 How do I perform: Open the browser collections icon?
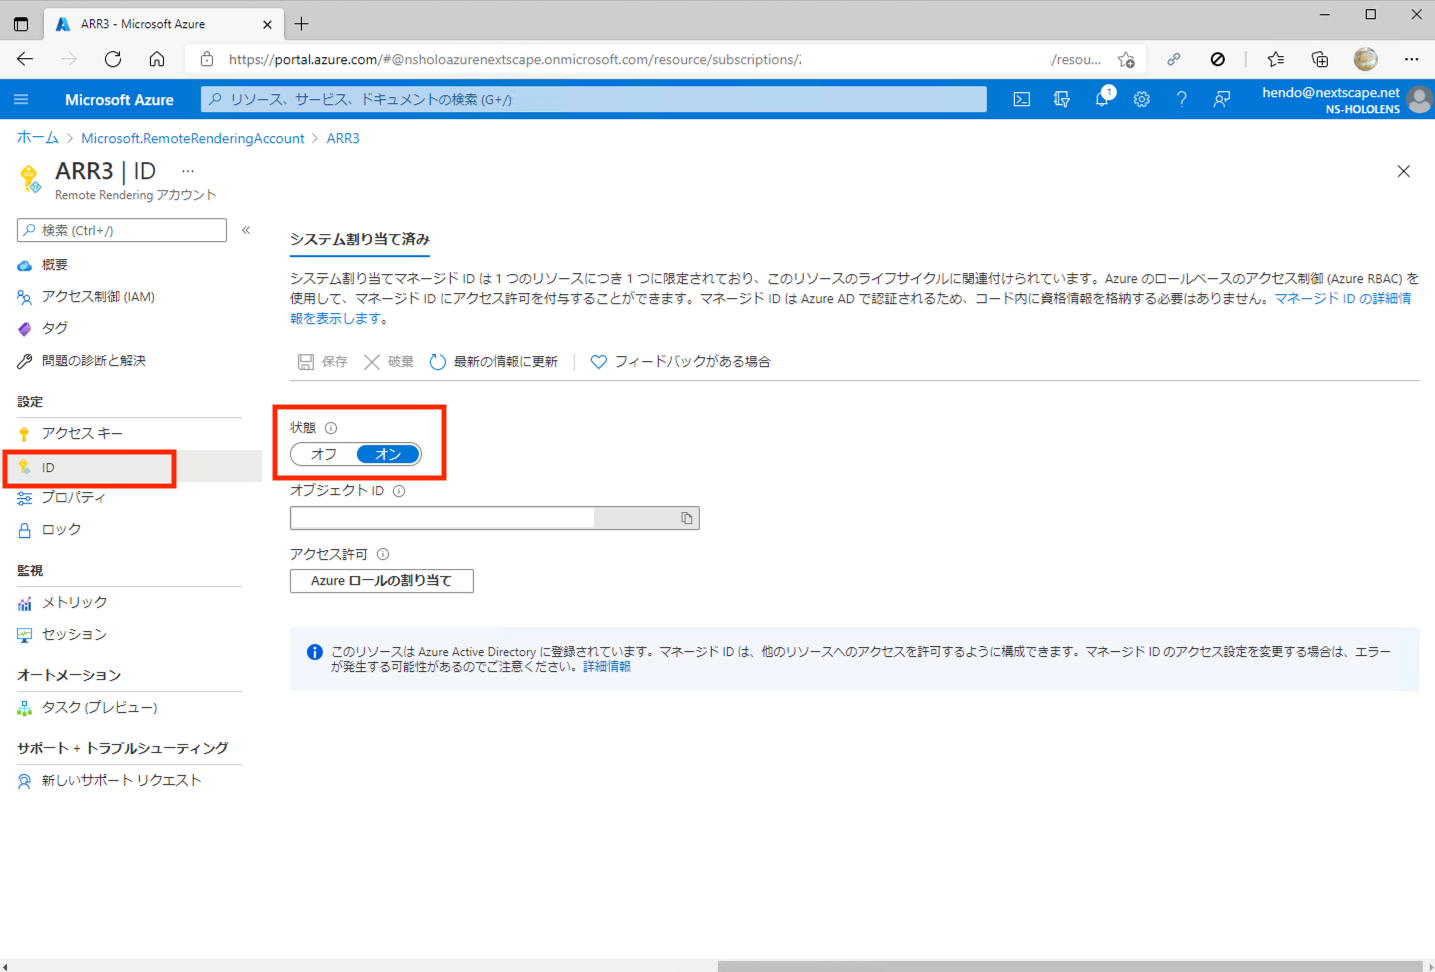[x=1319, y=59]
